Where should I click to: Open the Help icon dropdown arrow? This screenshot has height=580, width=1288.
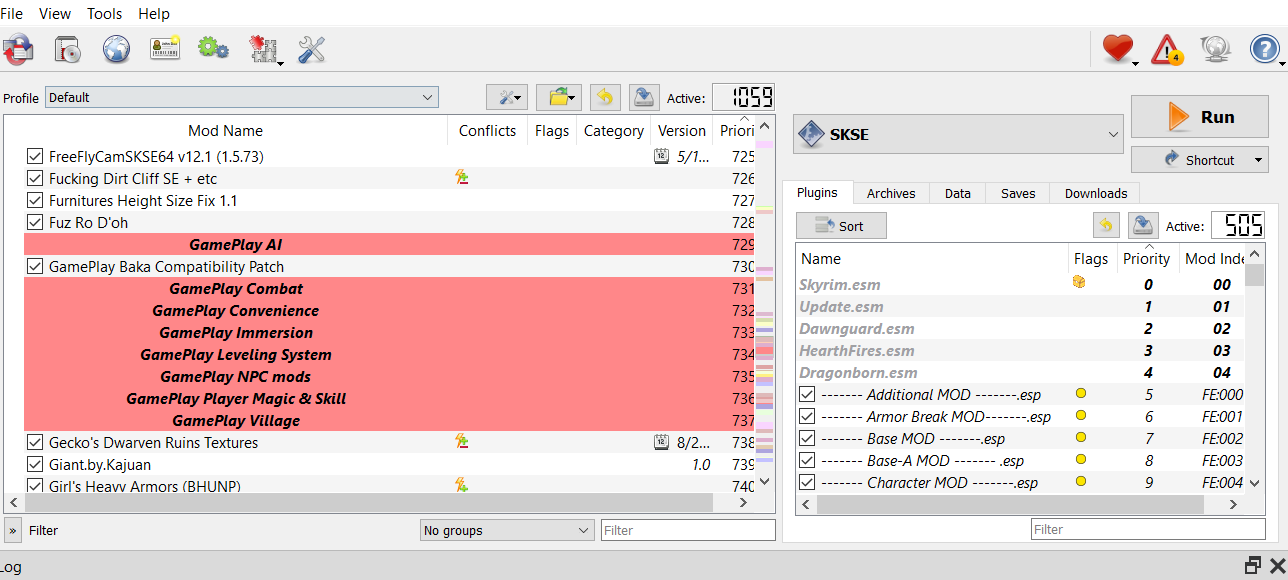1283,63
